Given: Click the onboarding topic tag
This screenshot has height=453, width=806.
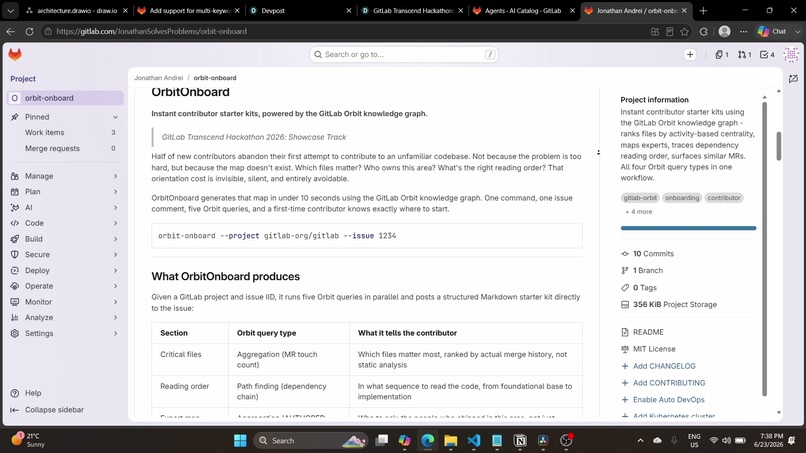Looking at the screenshot, I should pyautogui.click(x=682, y=197).
